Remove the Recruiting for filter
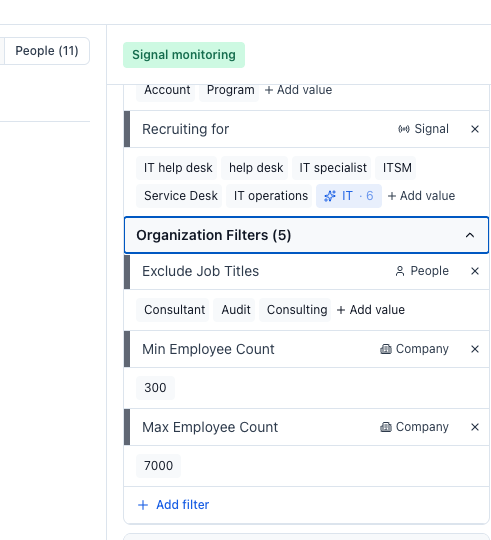The image size is (491, 540). tap(475, 129)
